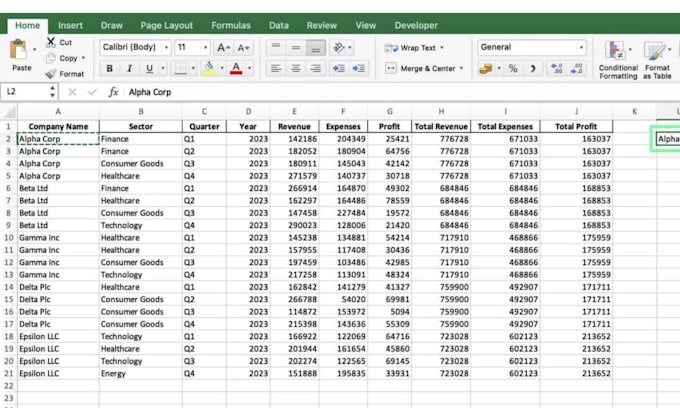Apply comma style number format

pyautogui.click(x=533, y=68)
